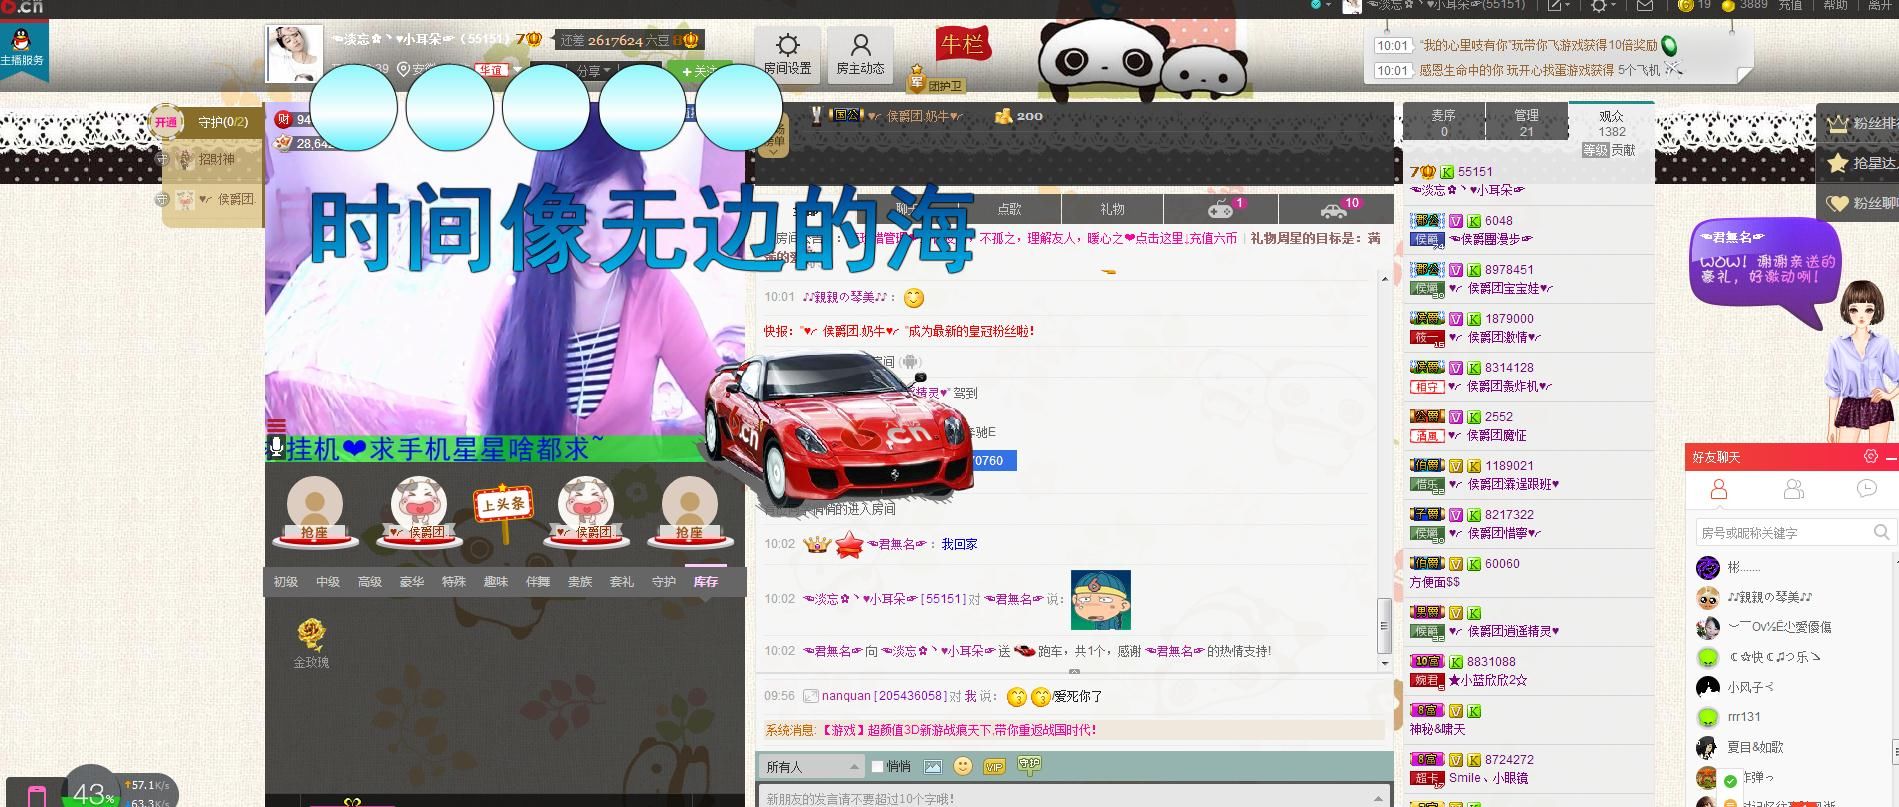The image size is (1899, 807).
Task: Click the 等级 sort toggle
Action: pos(1595,150)
